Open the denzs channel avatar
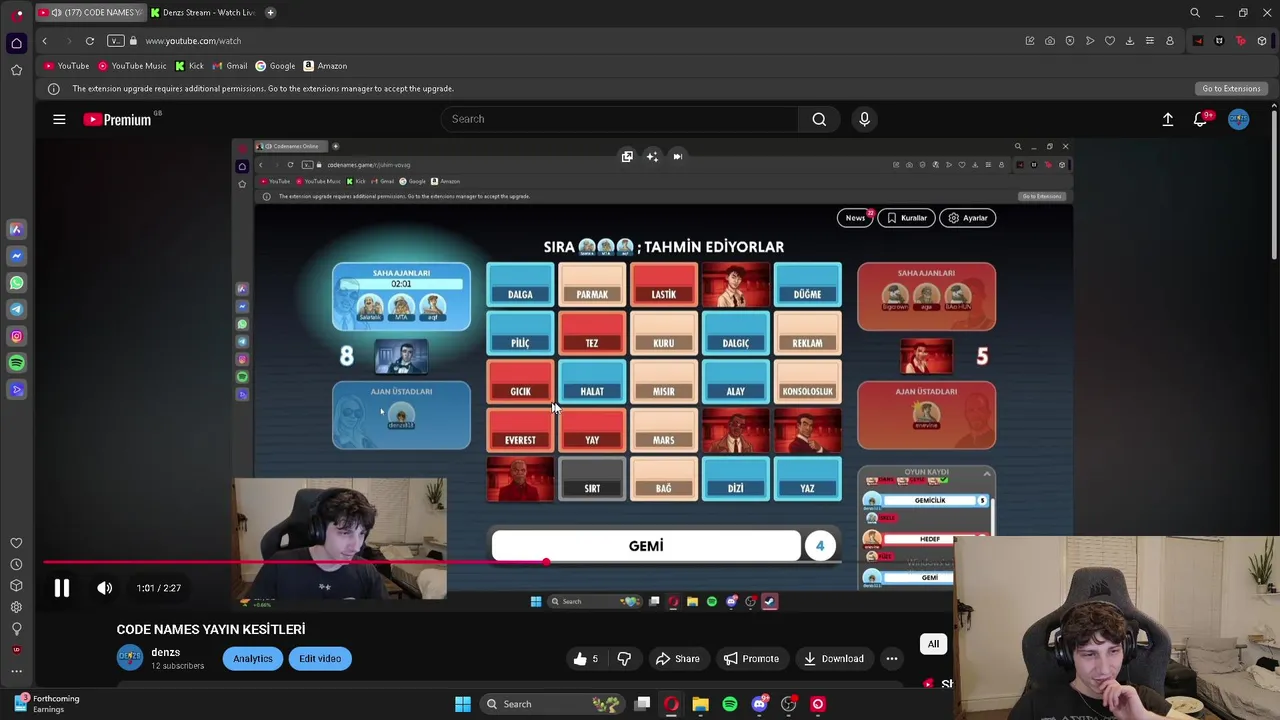 (x=130, y=657)
